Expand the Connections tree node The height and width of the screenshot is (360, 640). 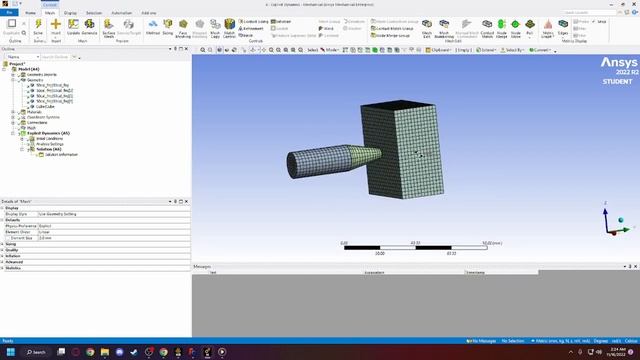[13, 122]
